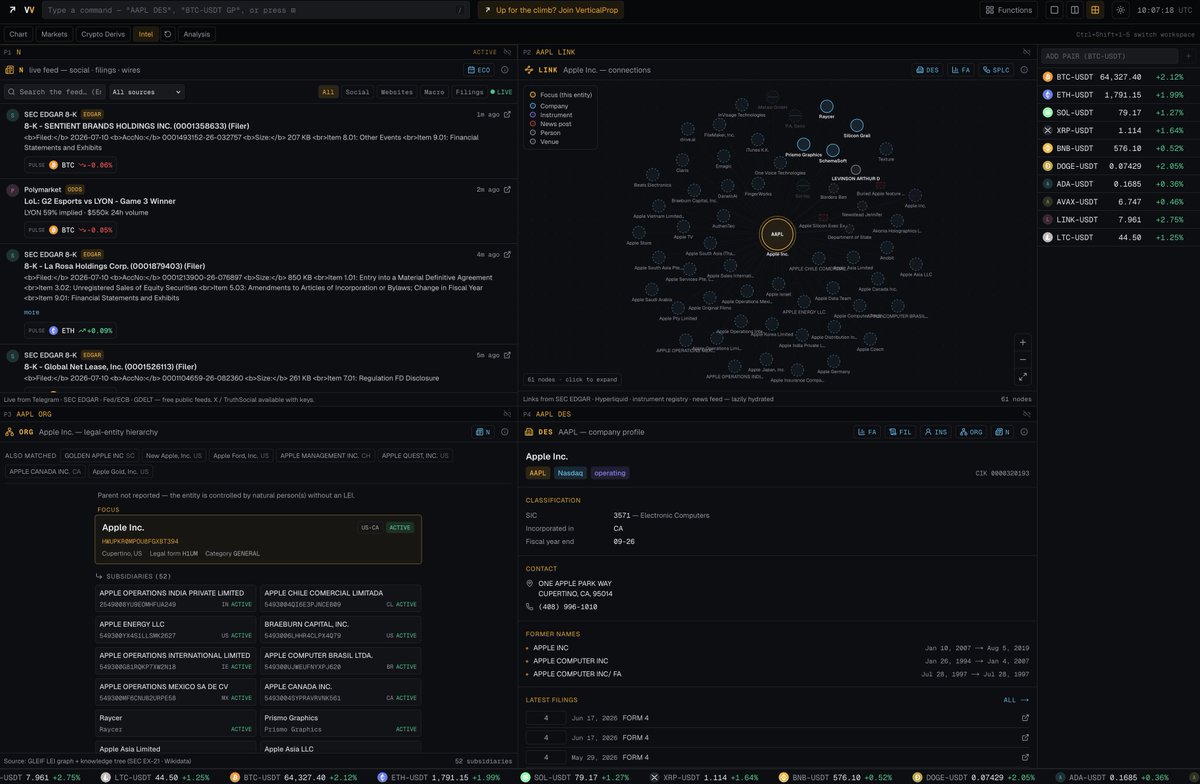This screenshot has height=784, width=1200.
Task: Select the Intel workspace tab
Action: [146, 34]
